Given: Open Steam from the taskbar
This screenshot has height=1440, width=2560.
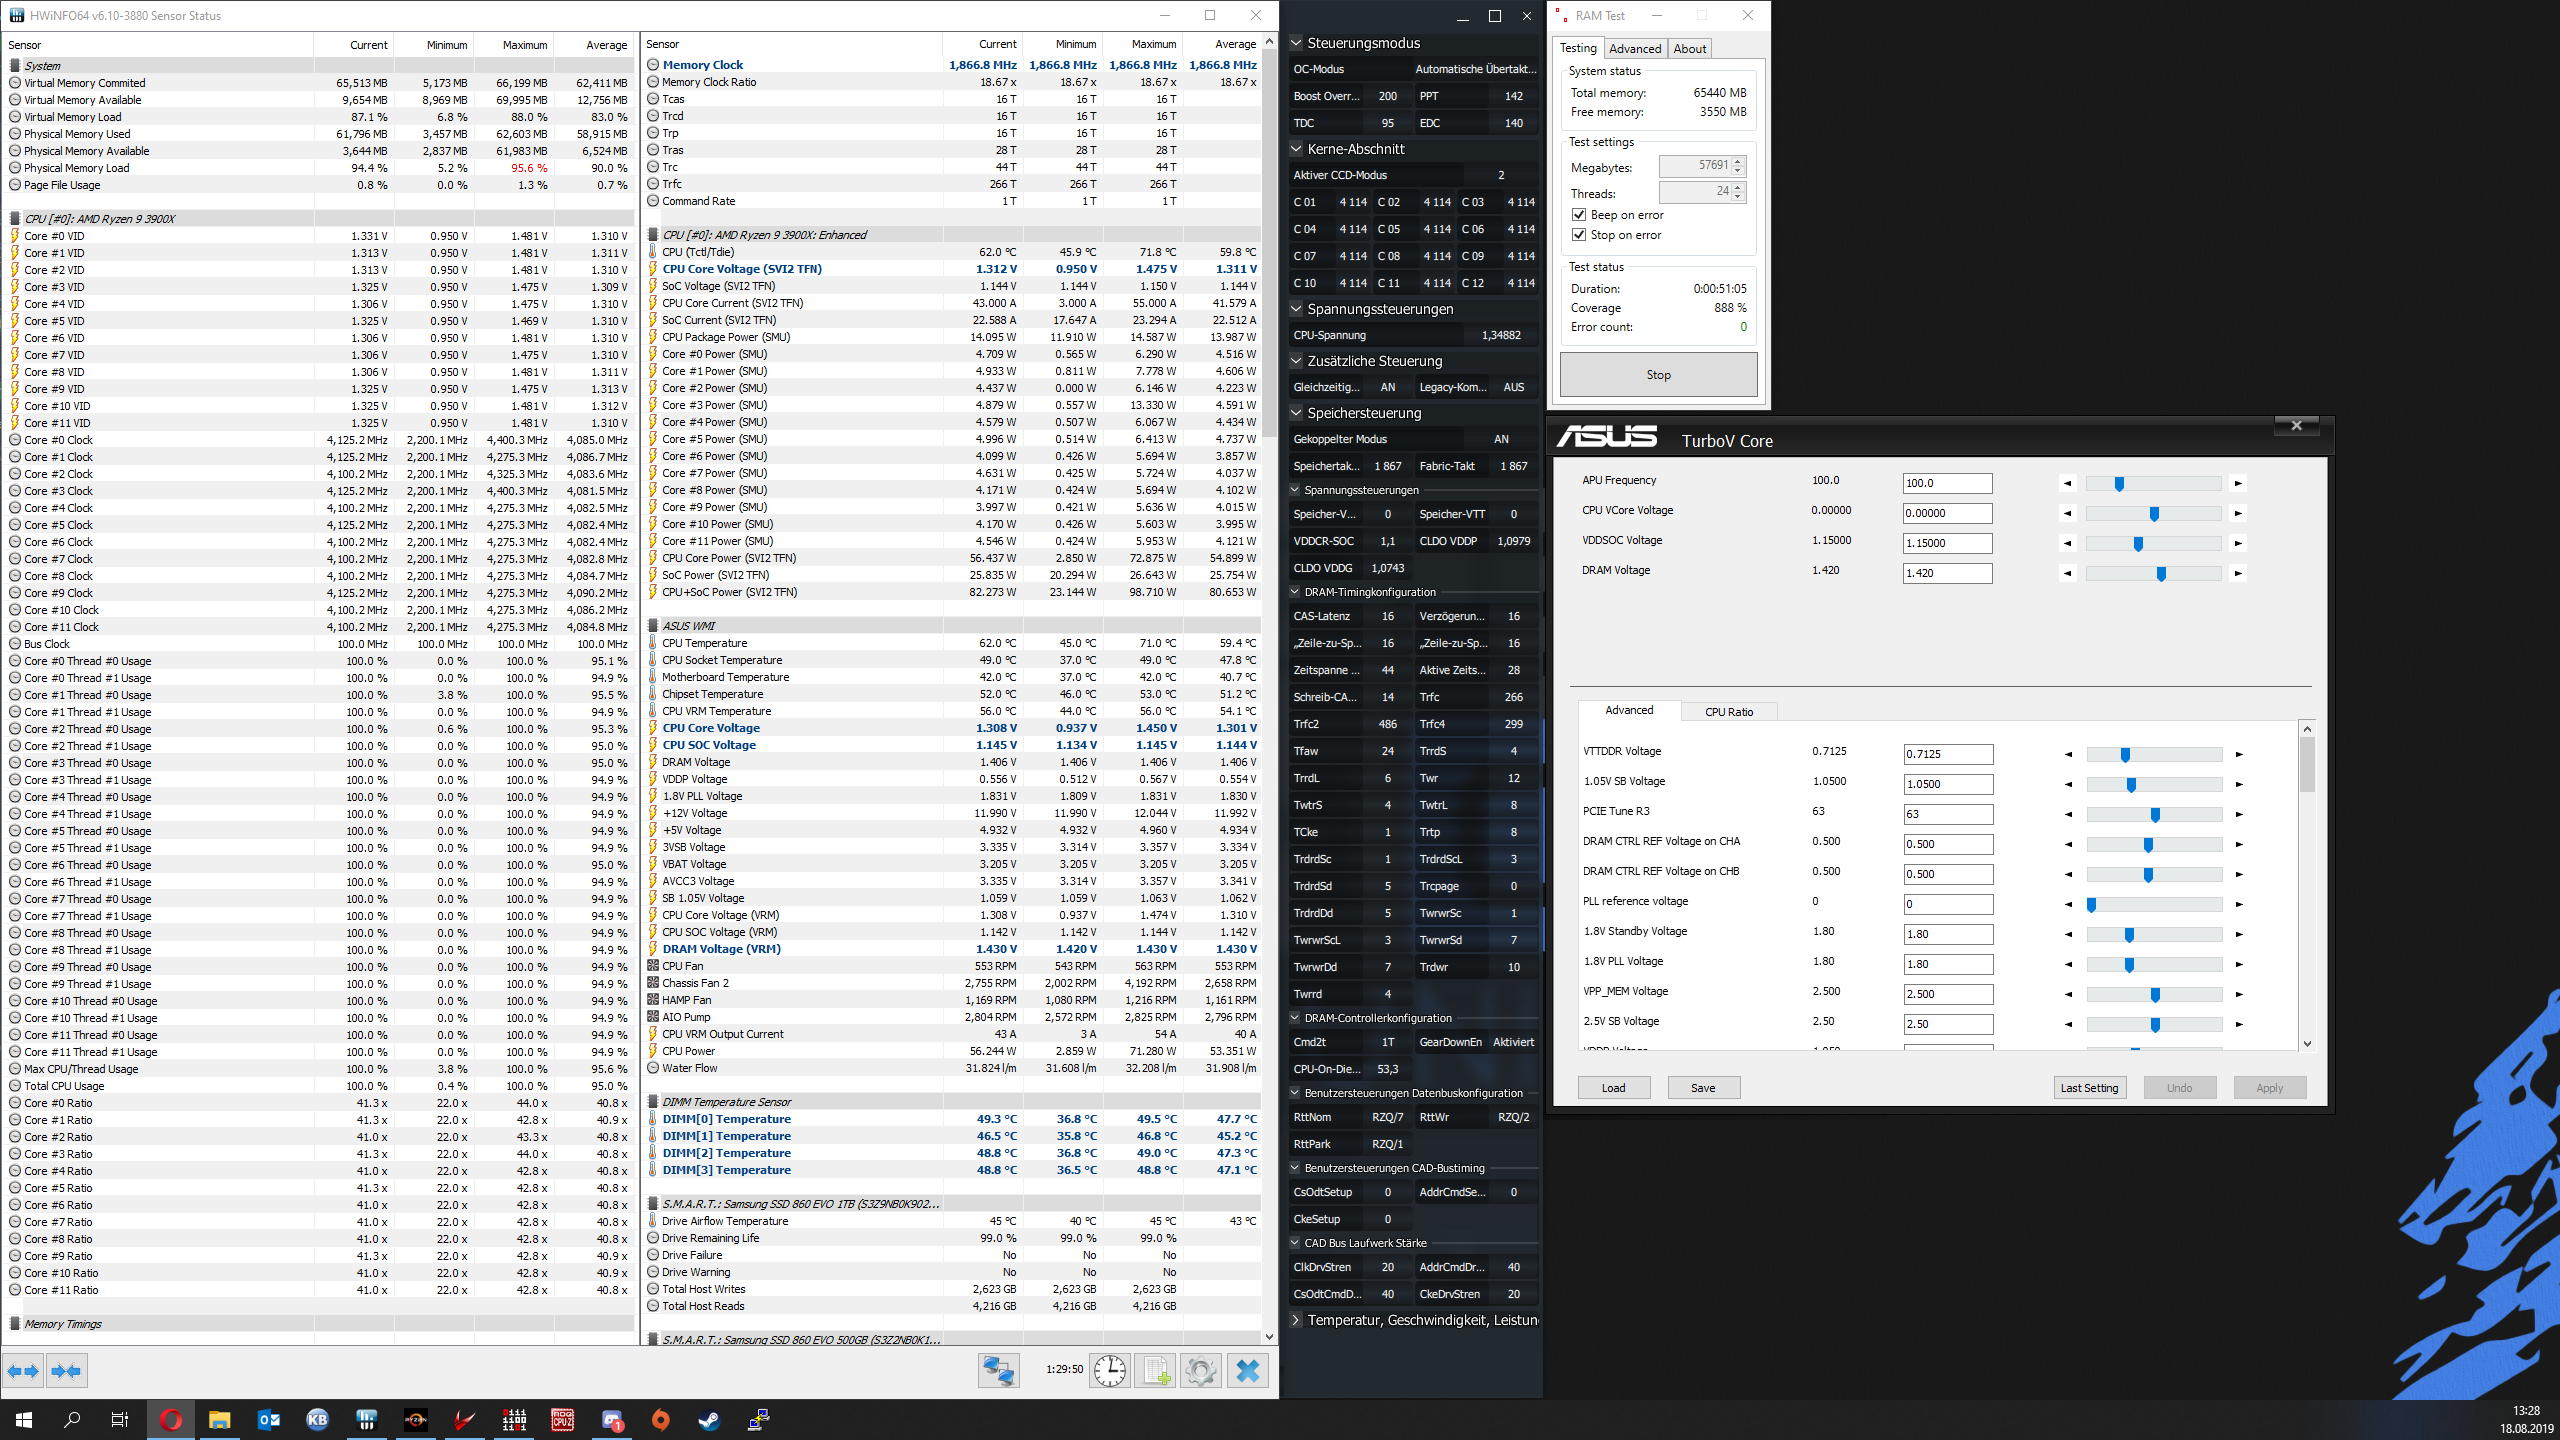Looking at the screenshot, I should pyautogui.click(x=709, y=1419).
